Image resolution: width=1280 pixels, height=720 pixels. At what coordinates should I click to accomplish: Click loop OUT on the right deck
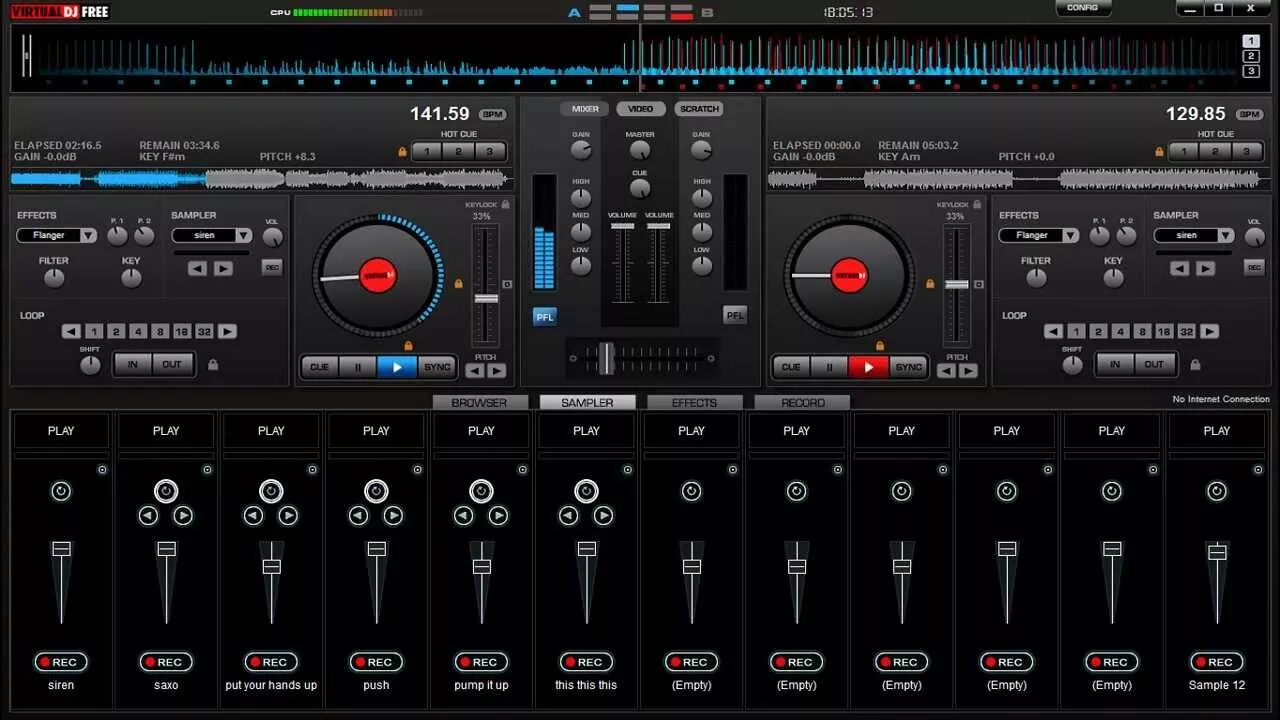pyautogui.click(x=1155, y=365)
